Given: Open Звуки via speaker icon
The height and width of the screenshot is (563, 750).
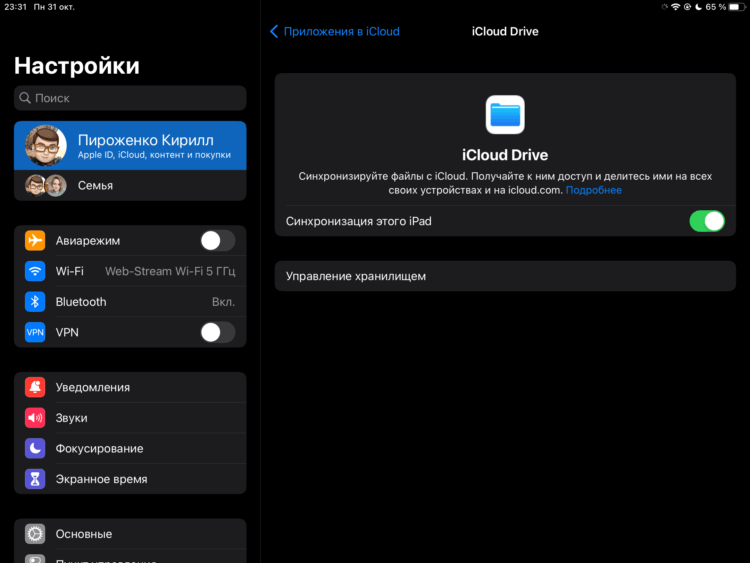Looking at the screenshot, I should [x=35, y=418].
